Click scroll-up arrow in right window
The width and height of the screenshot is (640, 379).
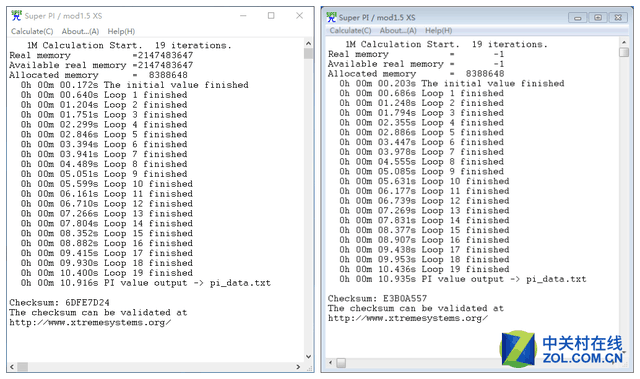click(624, 42)
